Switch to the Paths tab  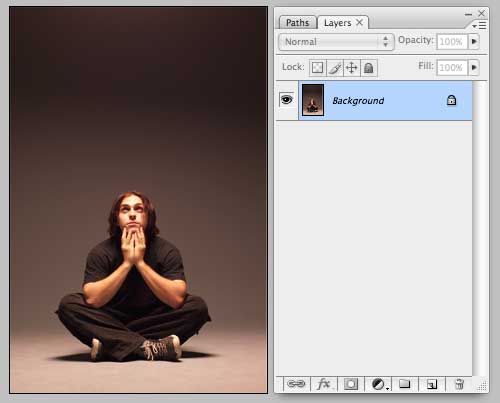pos(297,23)
